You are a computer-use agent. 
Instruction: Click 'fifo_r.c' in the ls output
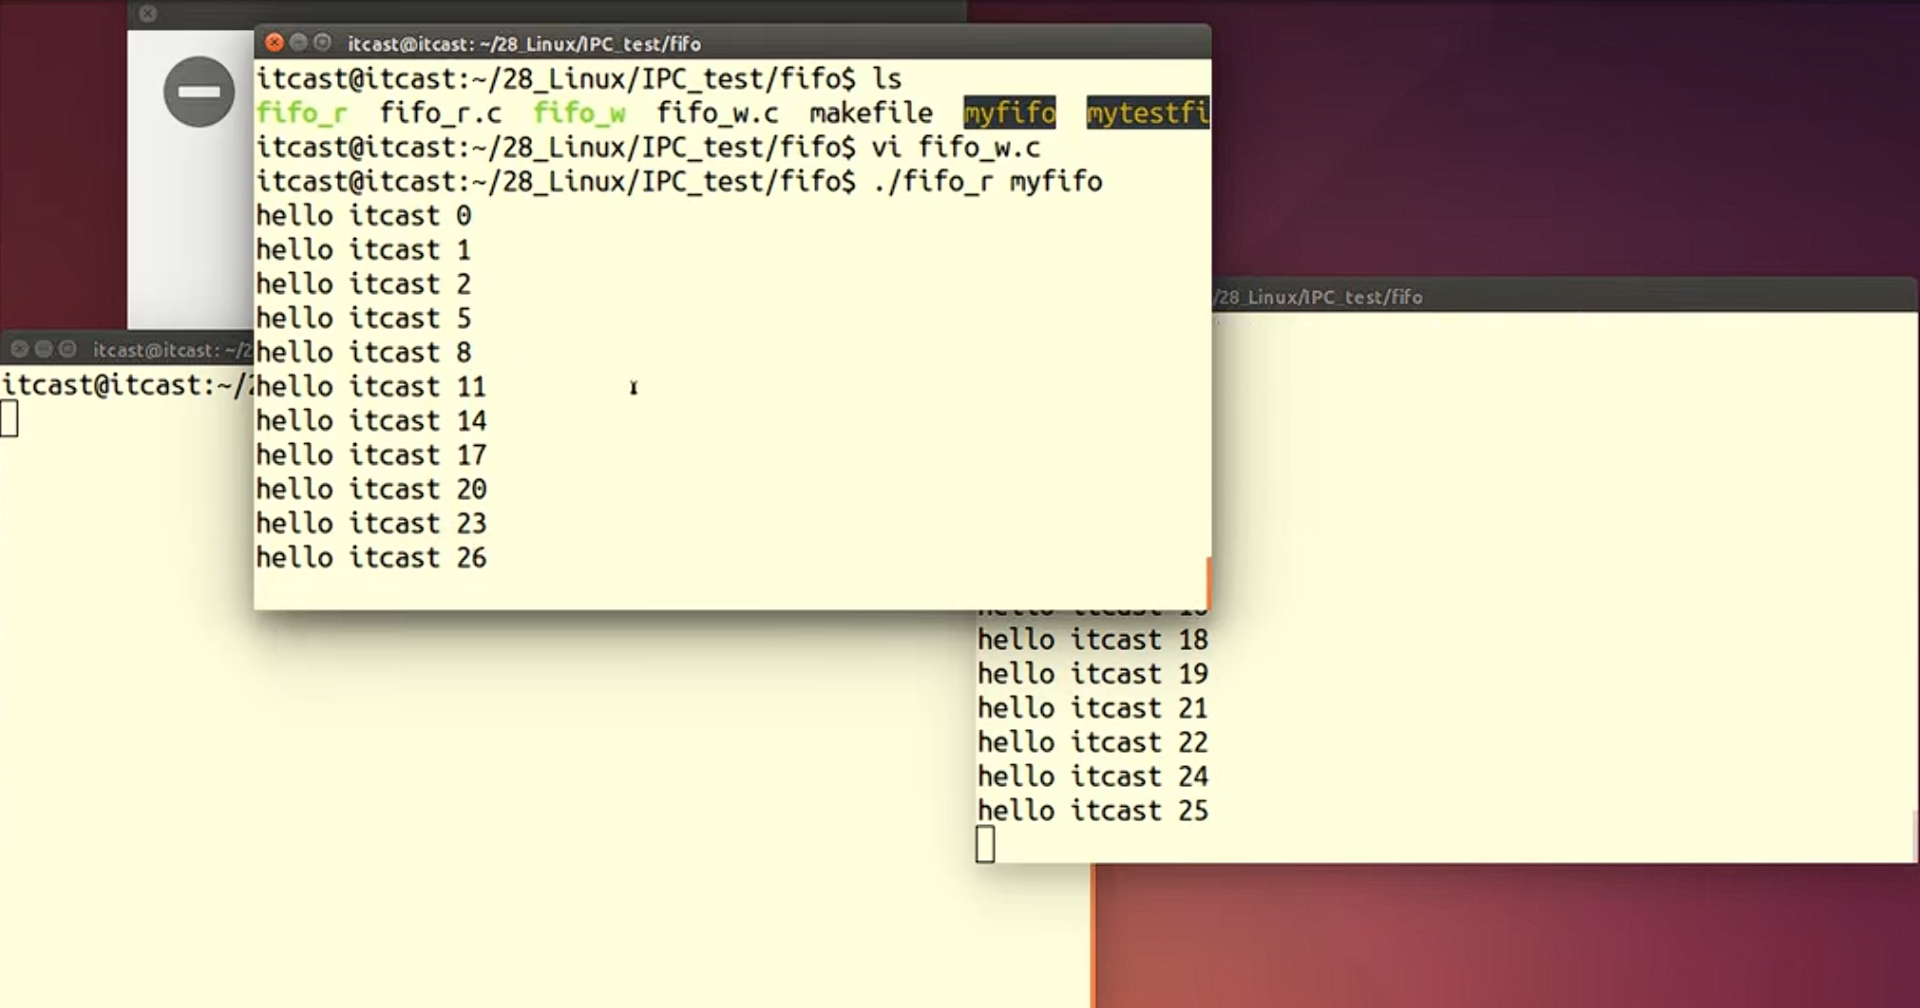[x=440, y=113]
